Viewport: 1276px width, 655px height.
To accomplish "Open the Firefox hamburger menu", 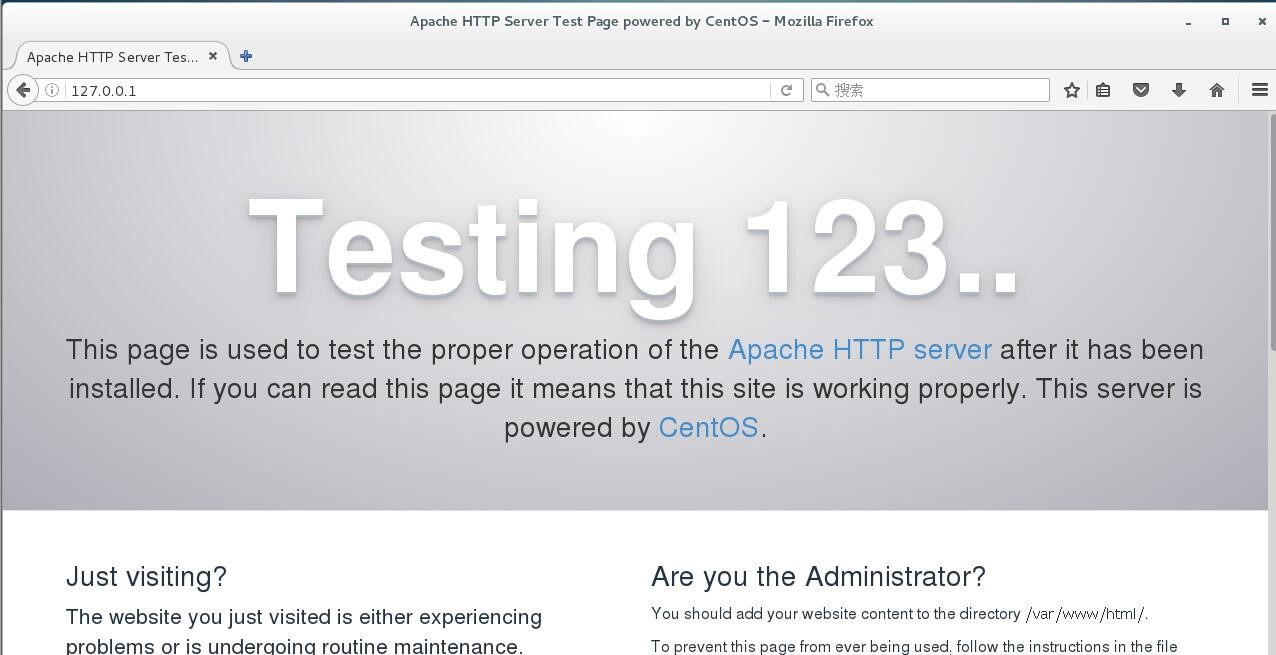I will pyautogui.click(x=1260, y=90).
